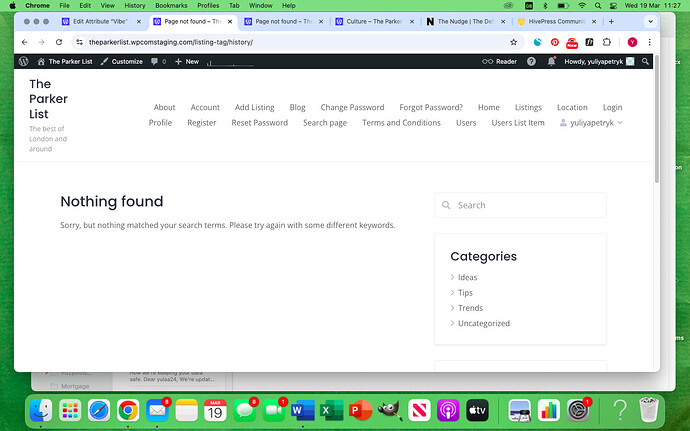
Task: Open the Reader in admin bar
Action: (499, 62)
